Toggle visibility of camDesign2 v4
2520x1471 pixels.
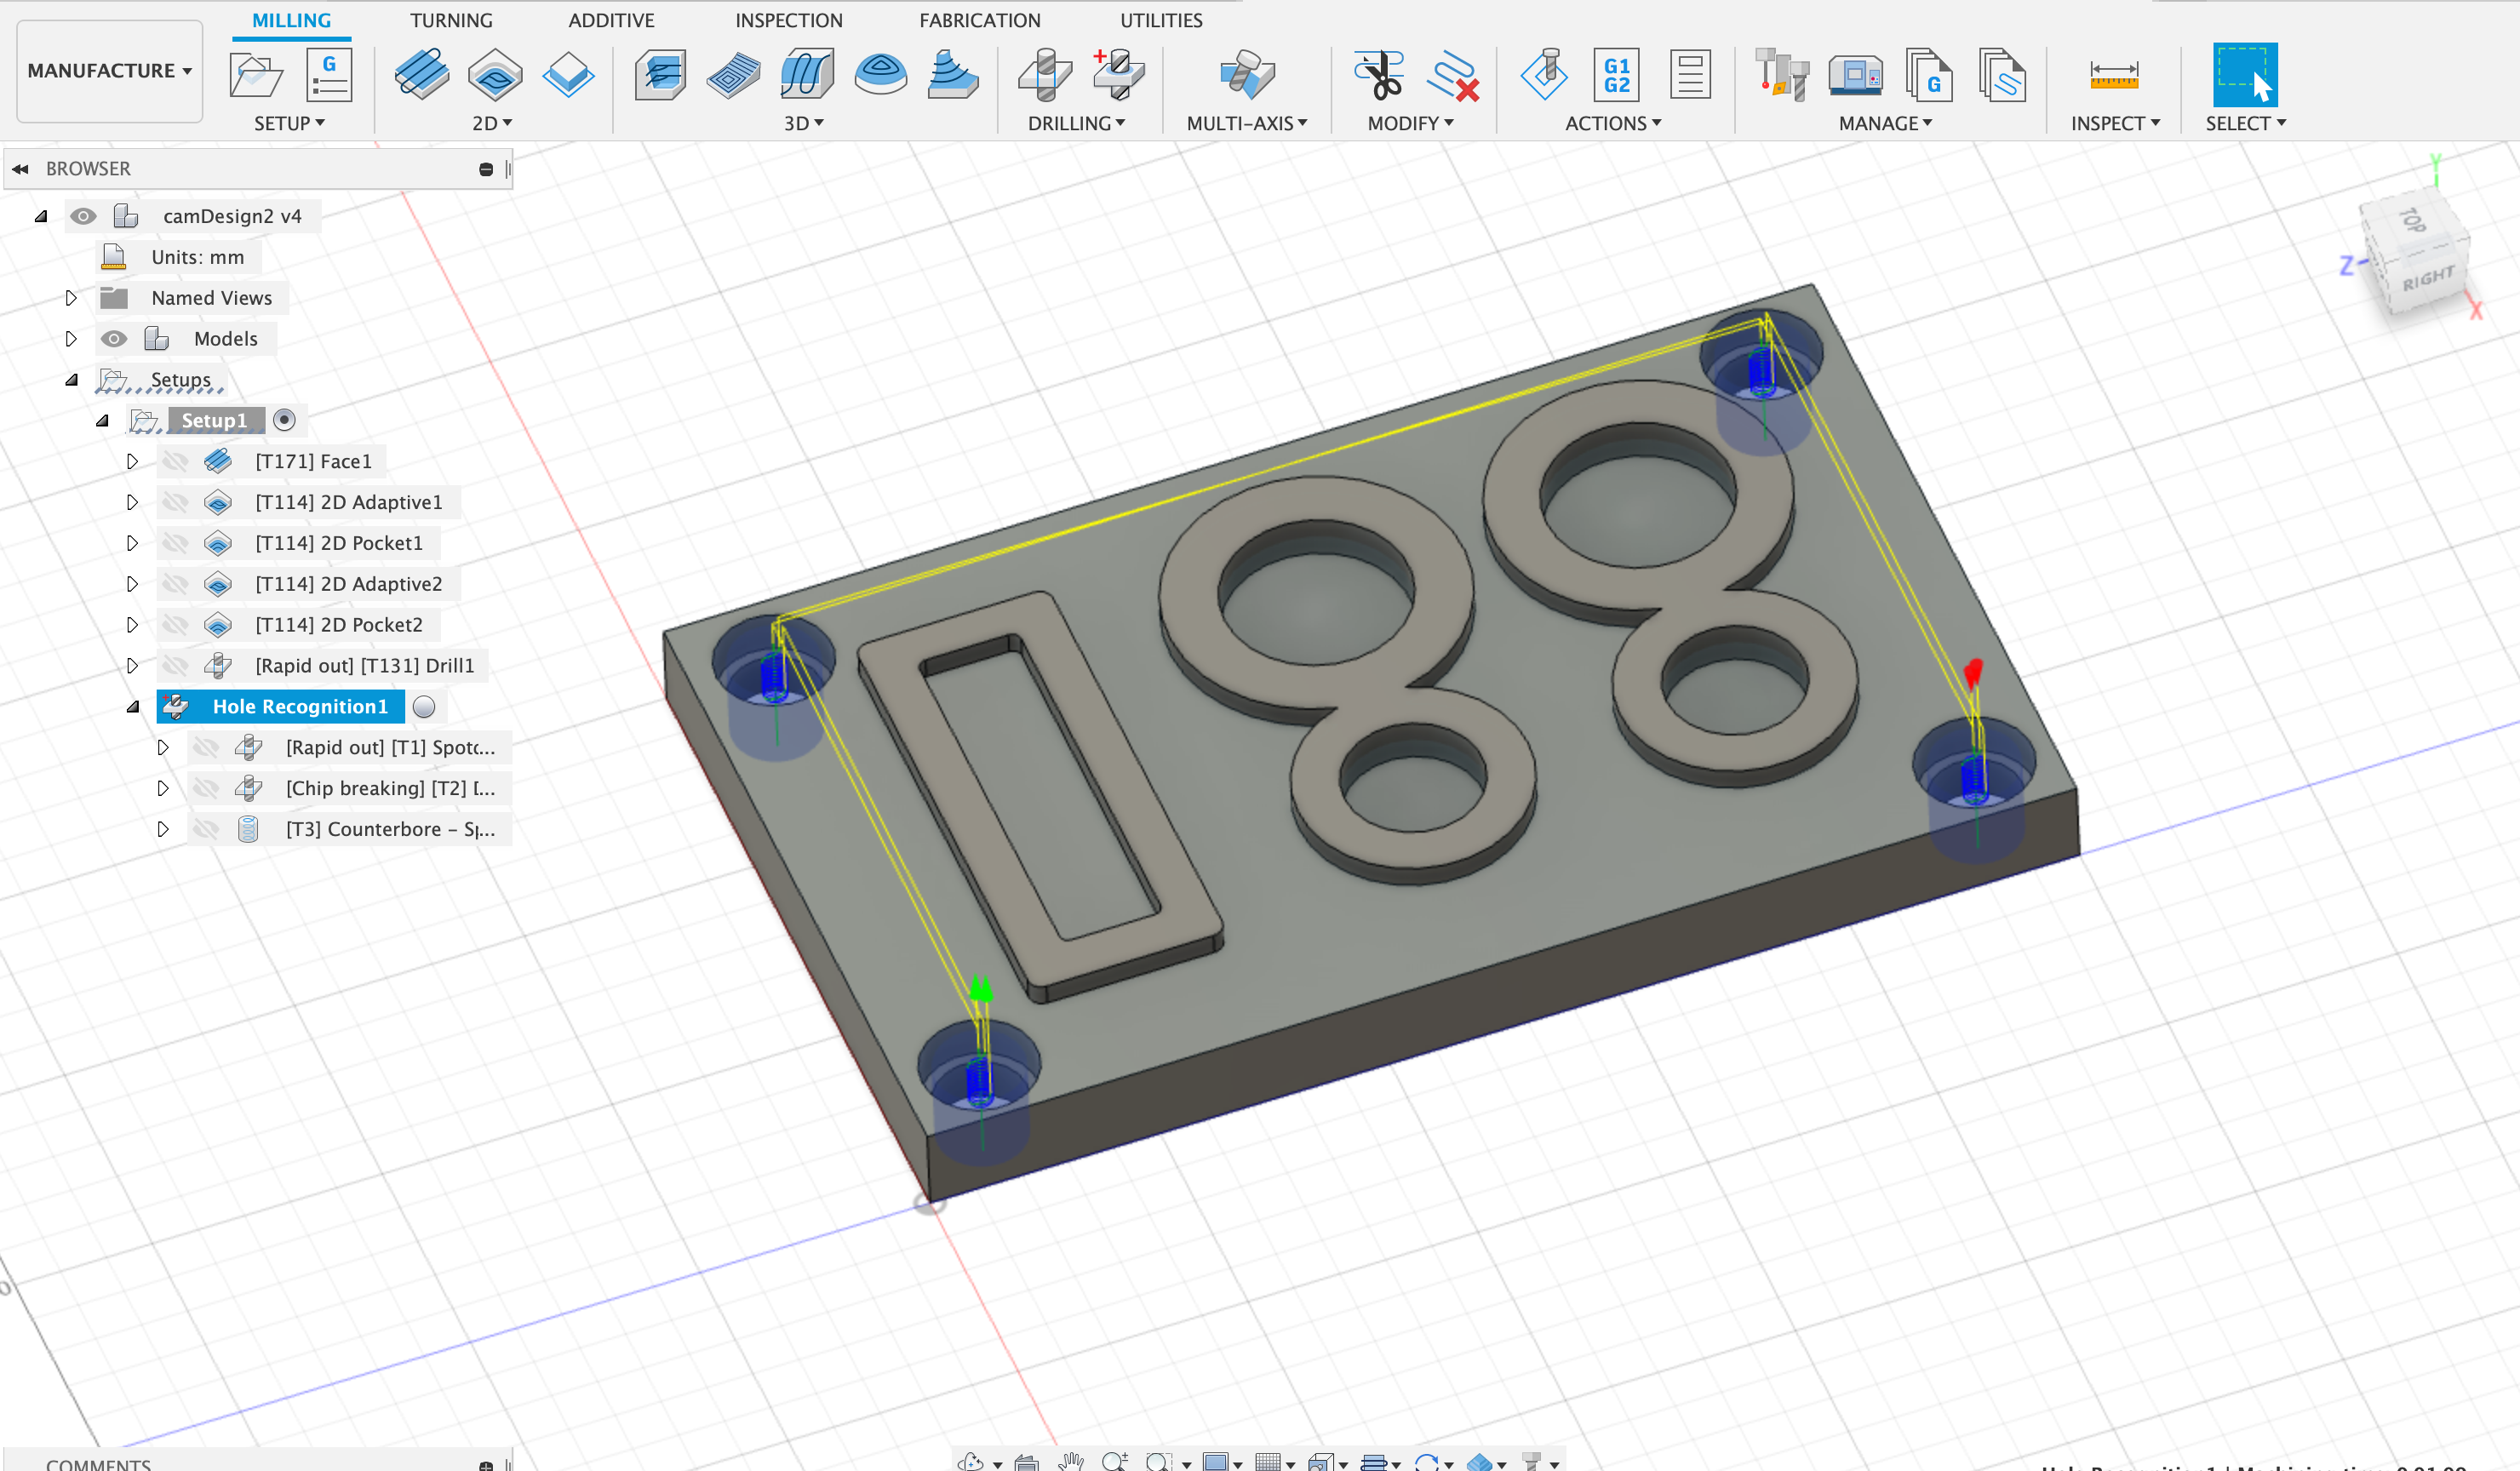83,216
